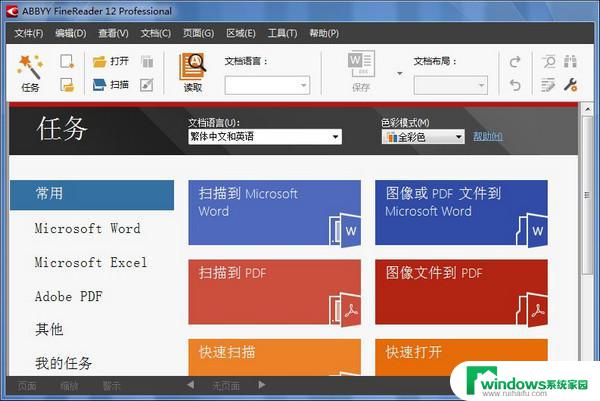Select the 我的任务 task category
This screenshot has height=401, width=600.
pyautogui.click(x=64, y=363)
